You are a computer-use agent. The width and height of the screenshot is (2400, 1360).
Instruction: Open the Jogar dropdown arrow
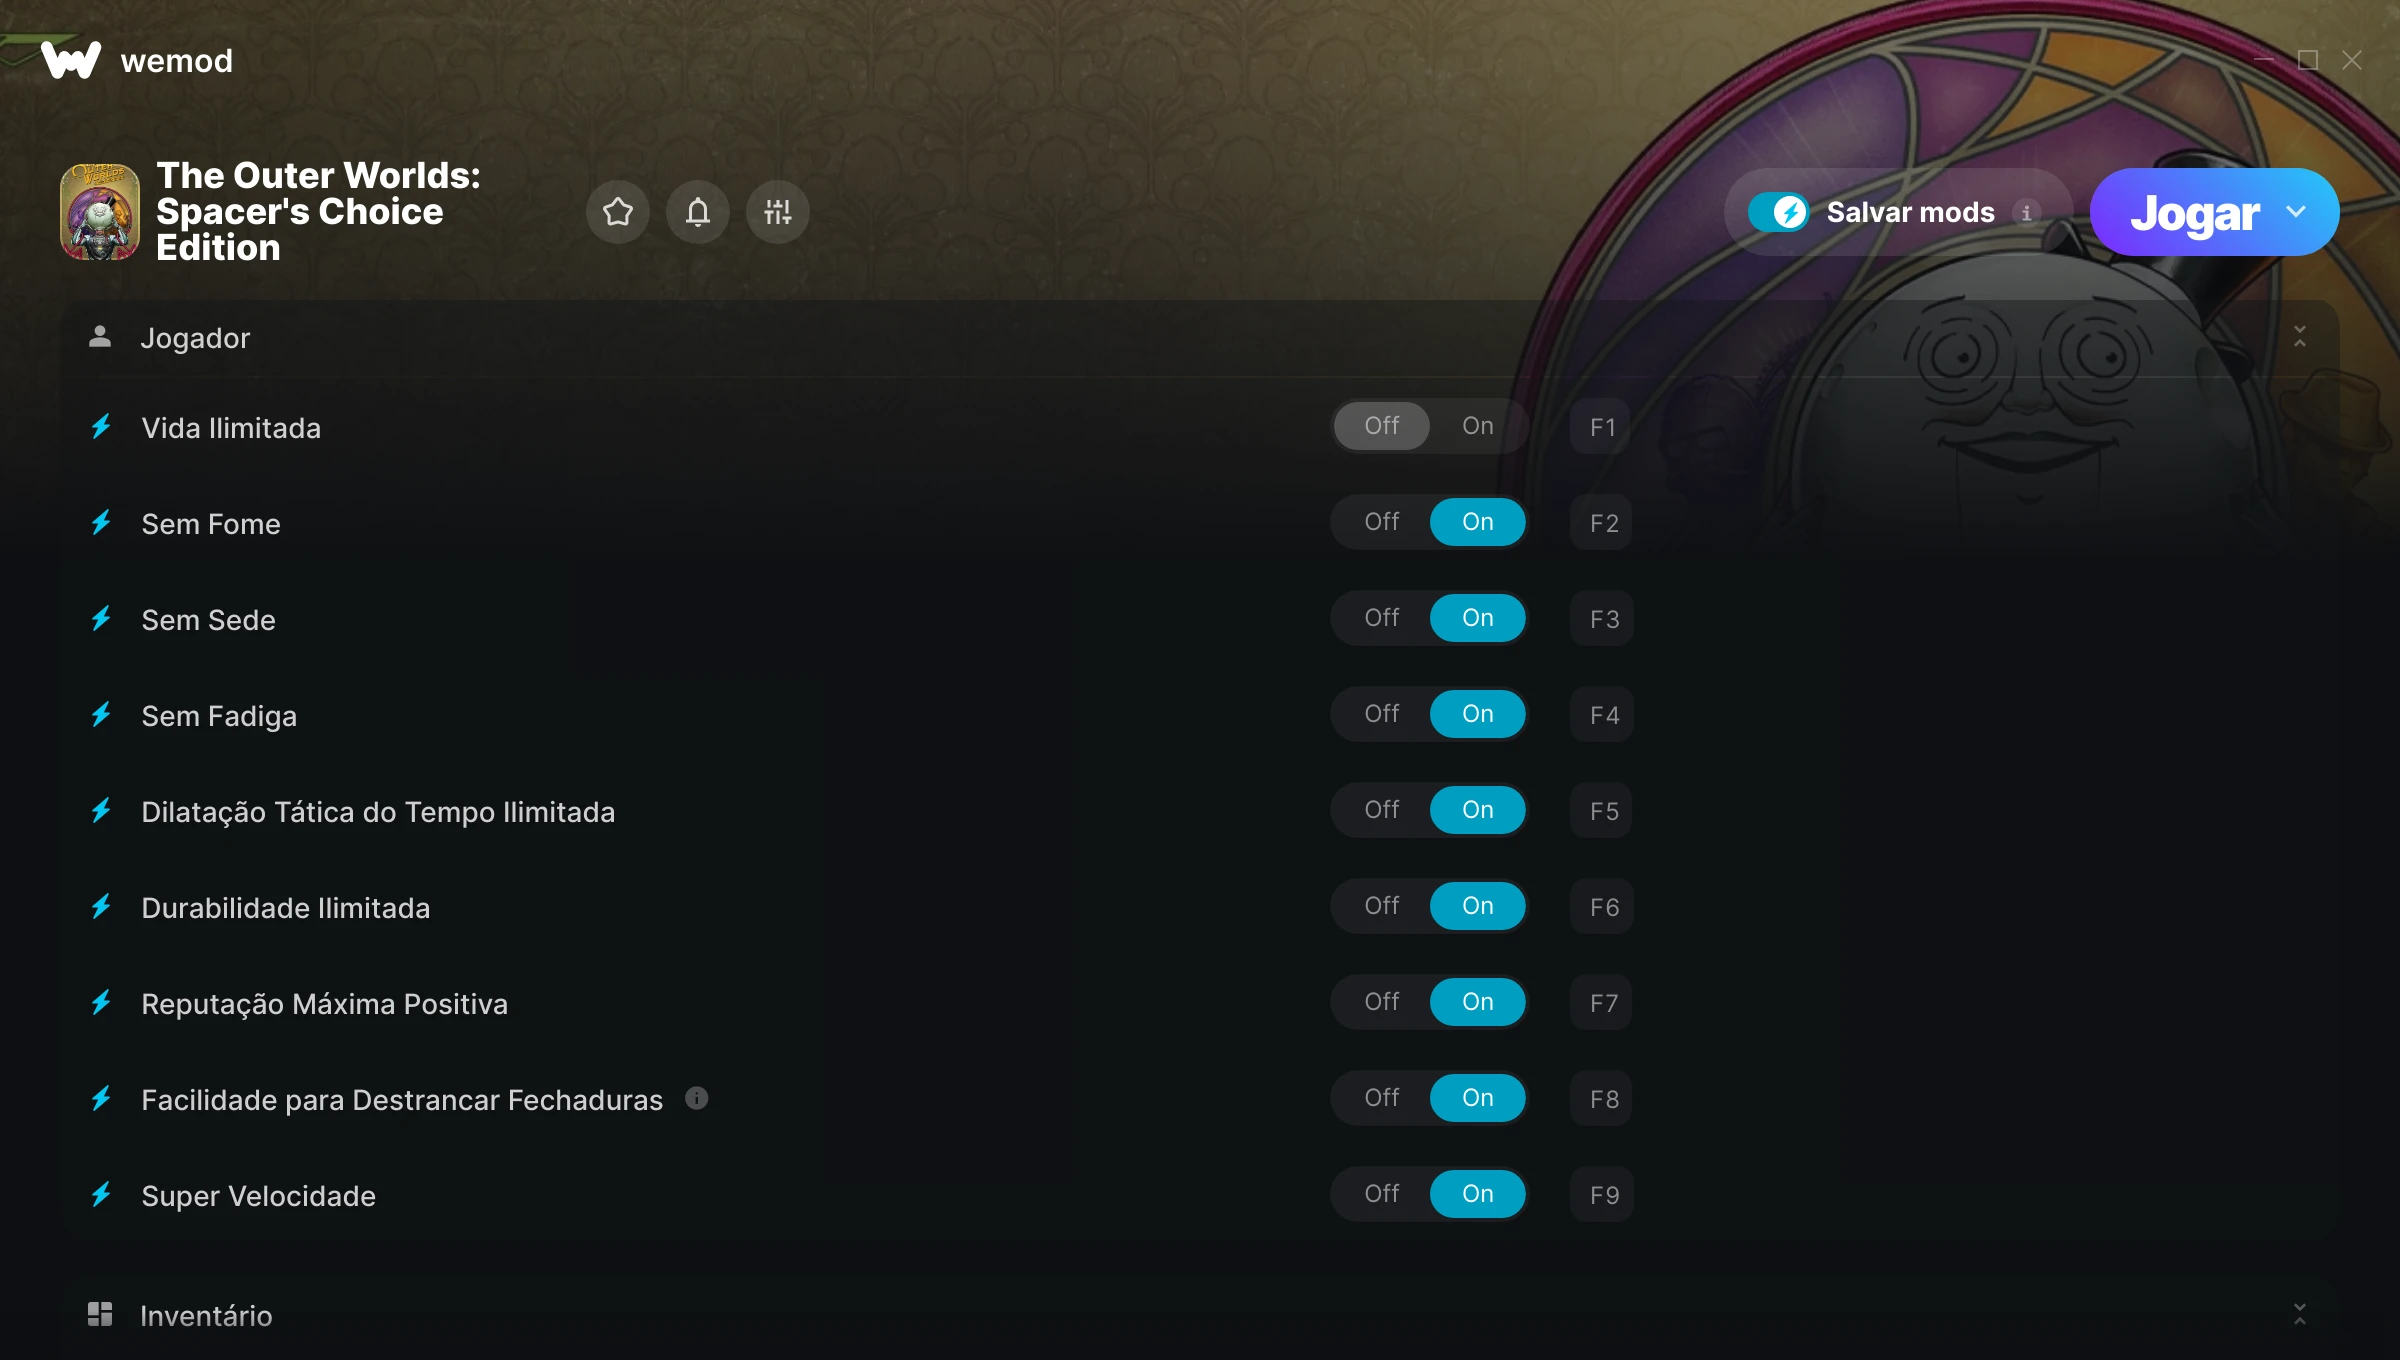[x=2296, y=212]
